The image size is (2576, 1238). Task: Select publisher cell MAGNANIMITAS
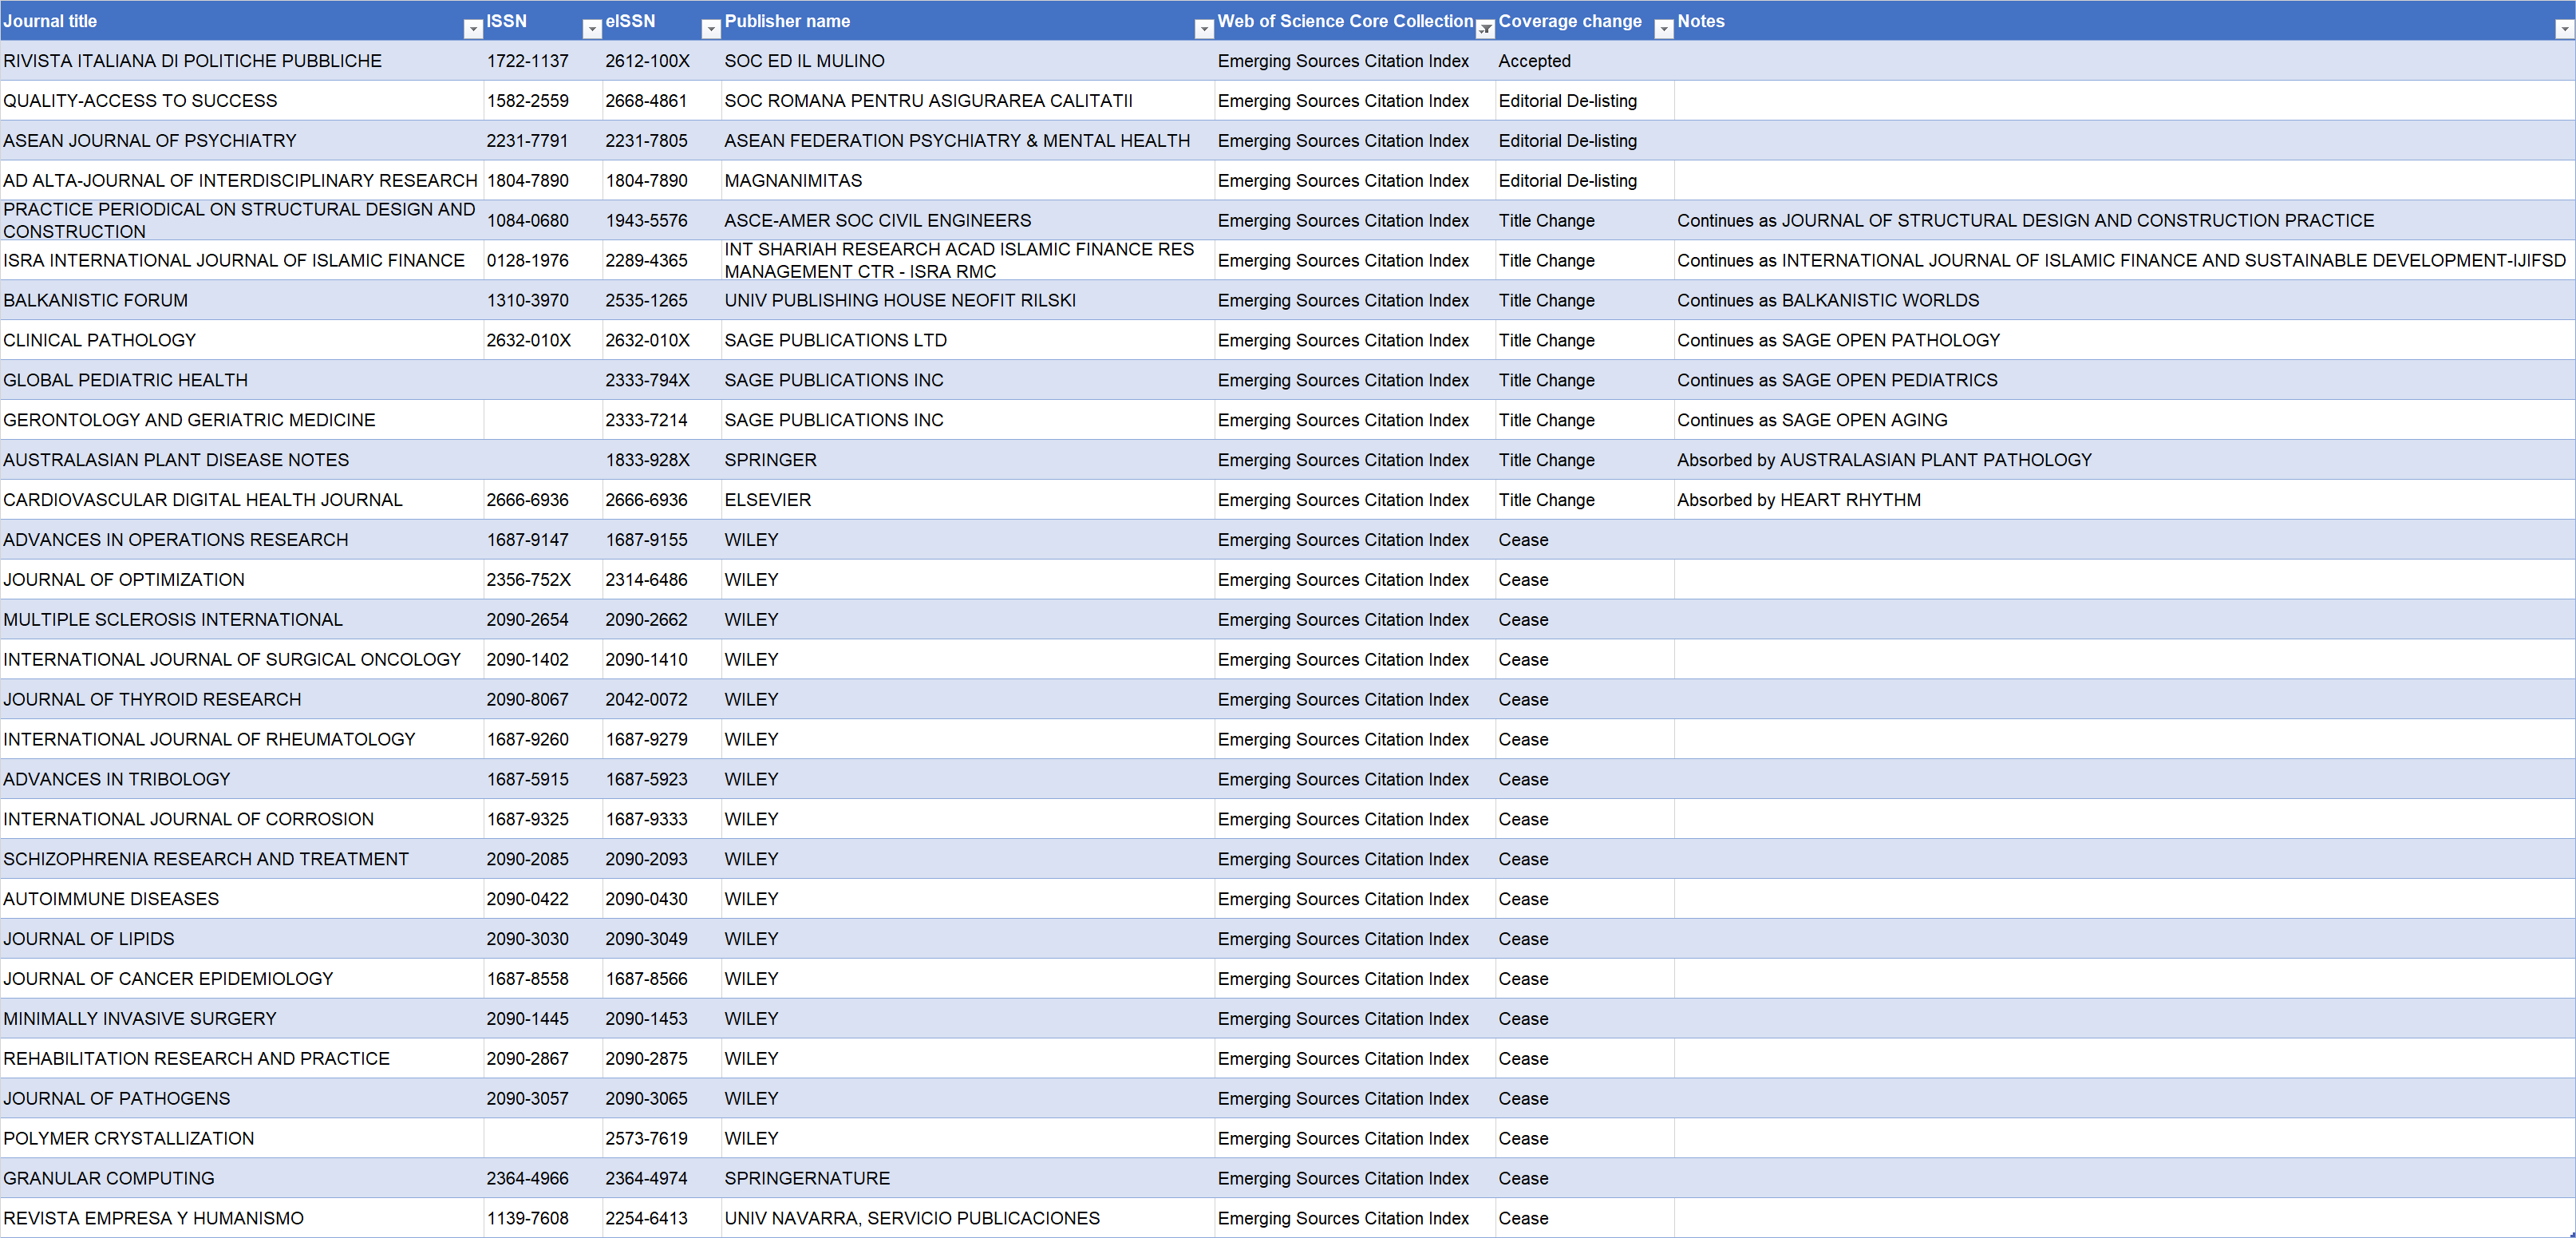point(968,181)
